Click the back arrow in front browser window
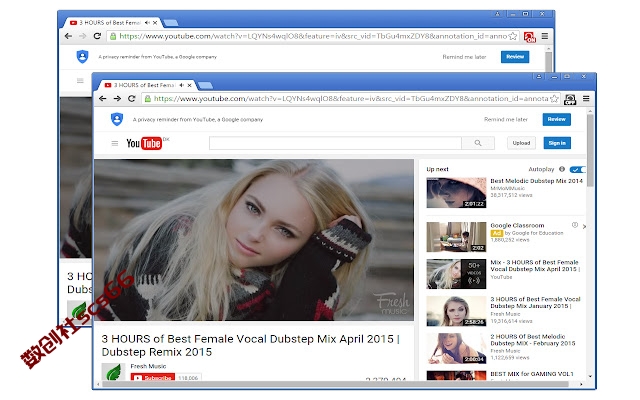 click(x=103, y=98)
